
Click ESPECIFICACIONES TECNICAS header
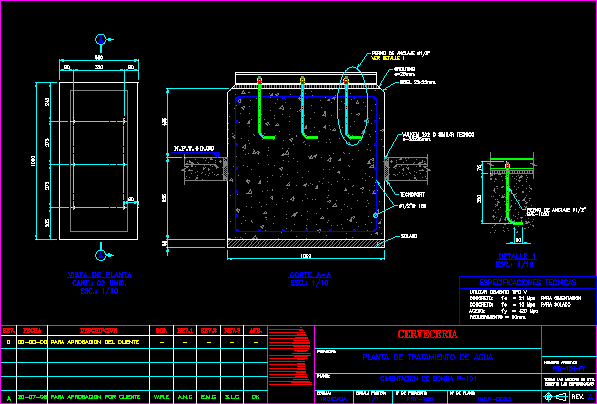[x=528, y=283]
